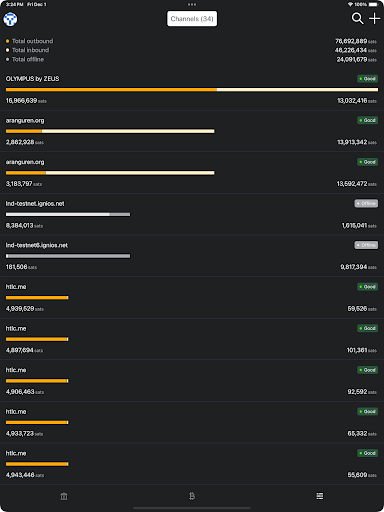This screenshot has height=512, width=384.
Task: Open htlc.me channel with 4,939,529 sats
Action: (192, 298)
